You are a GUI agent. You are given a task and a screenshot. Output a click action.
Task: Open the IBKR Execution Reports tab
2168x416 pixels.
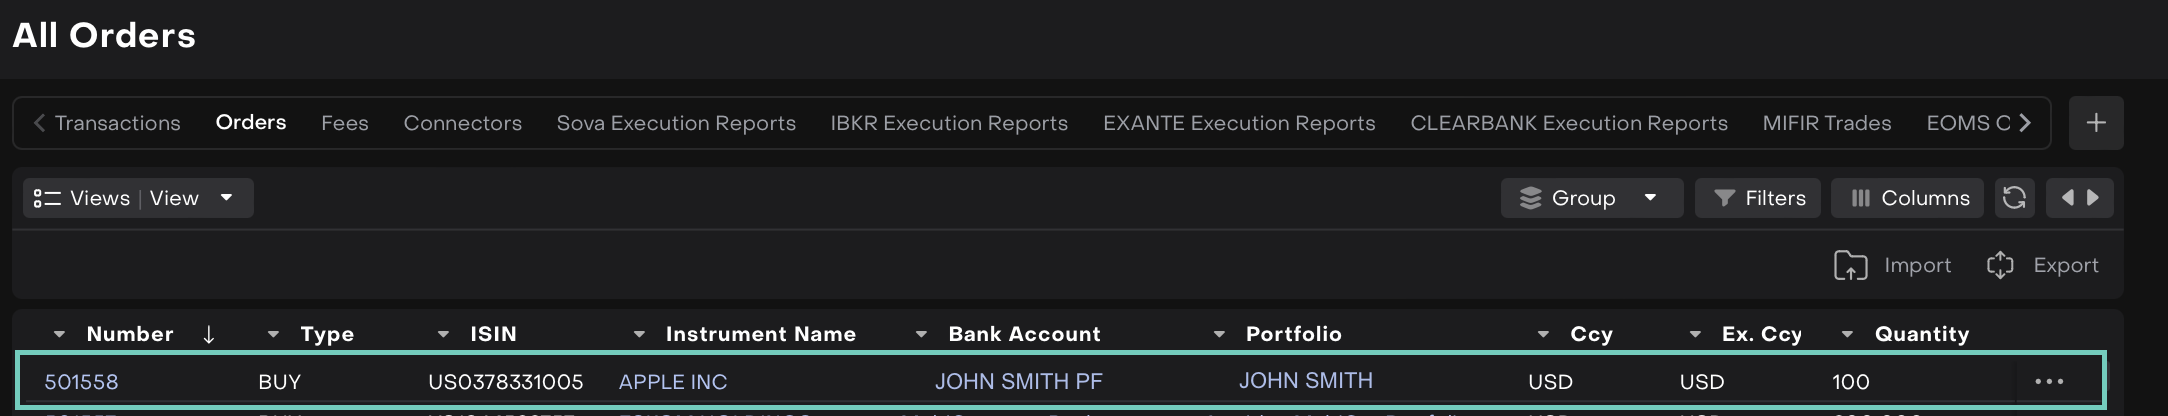[948, 123]
